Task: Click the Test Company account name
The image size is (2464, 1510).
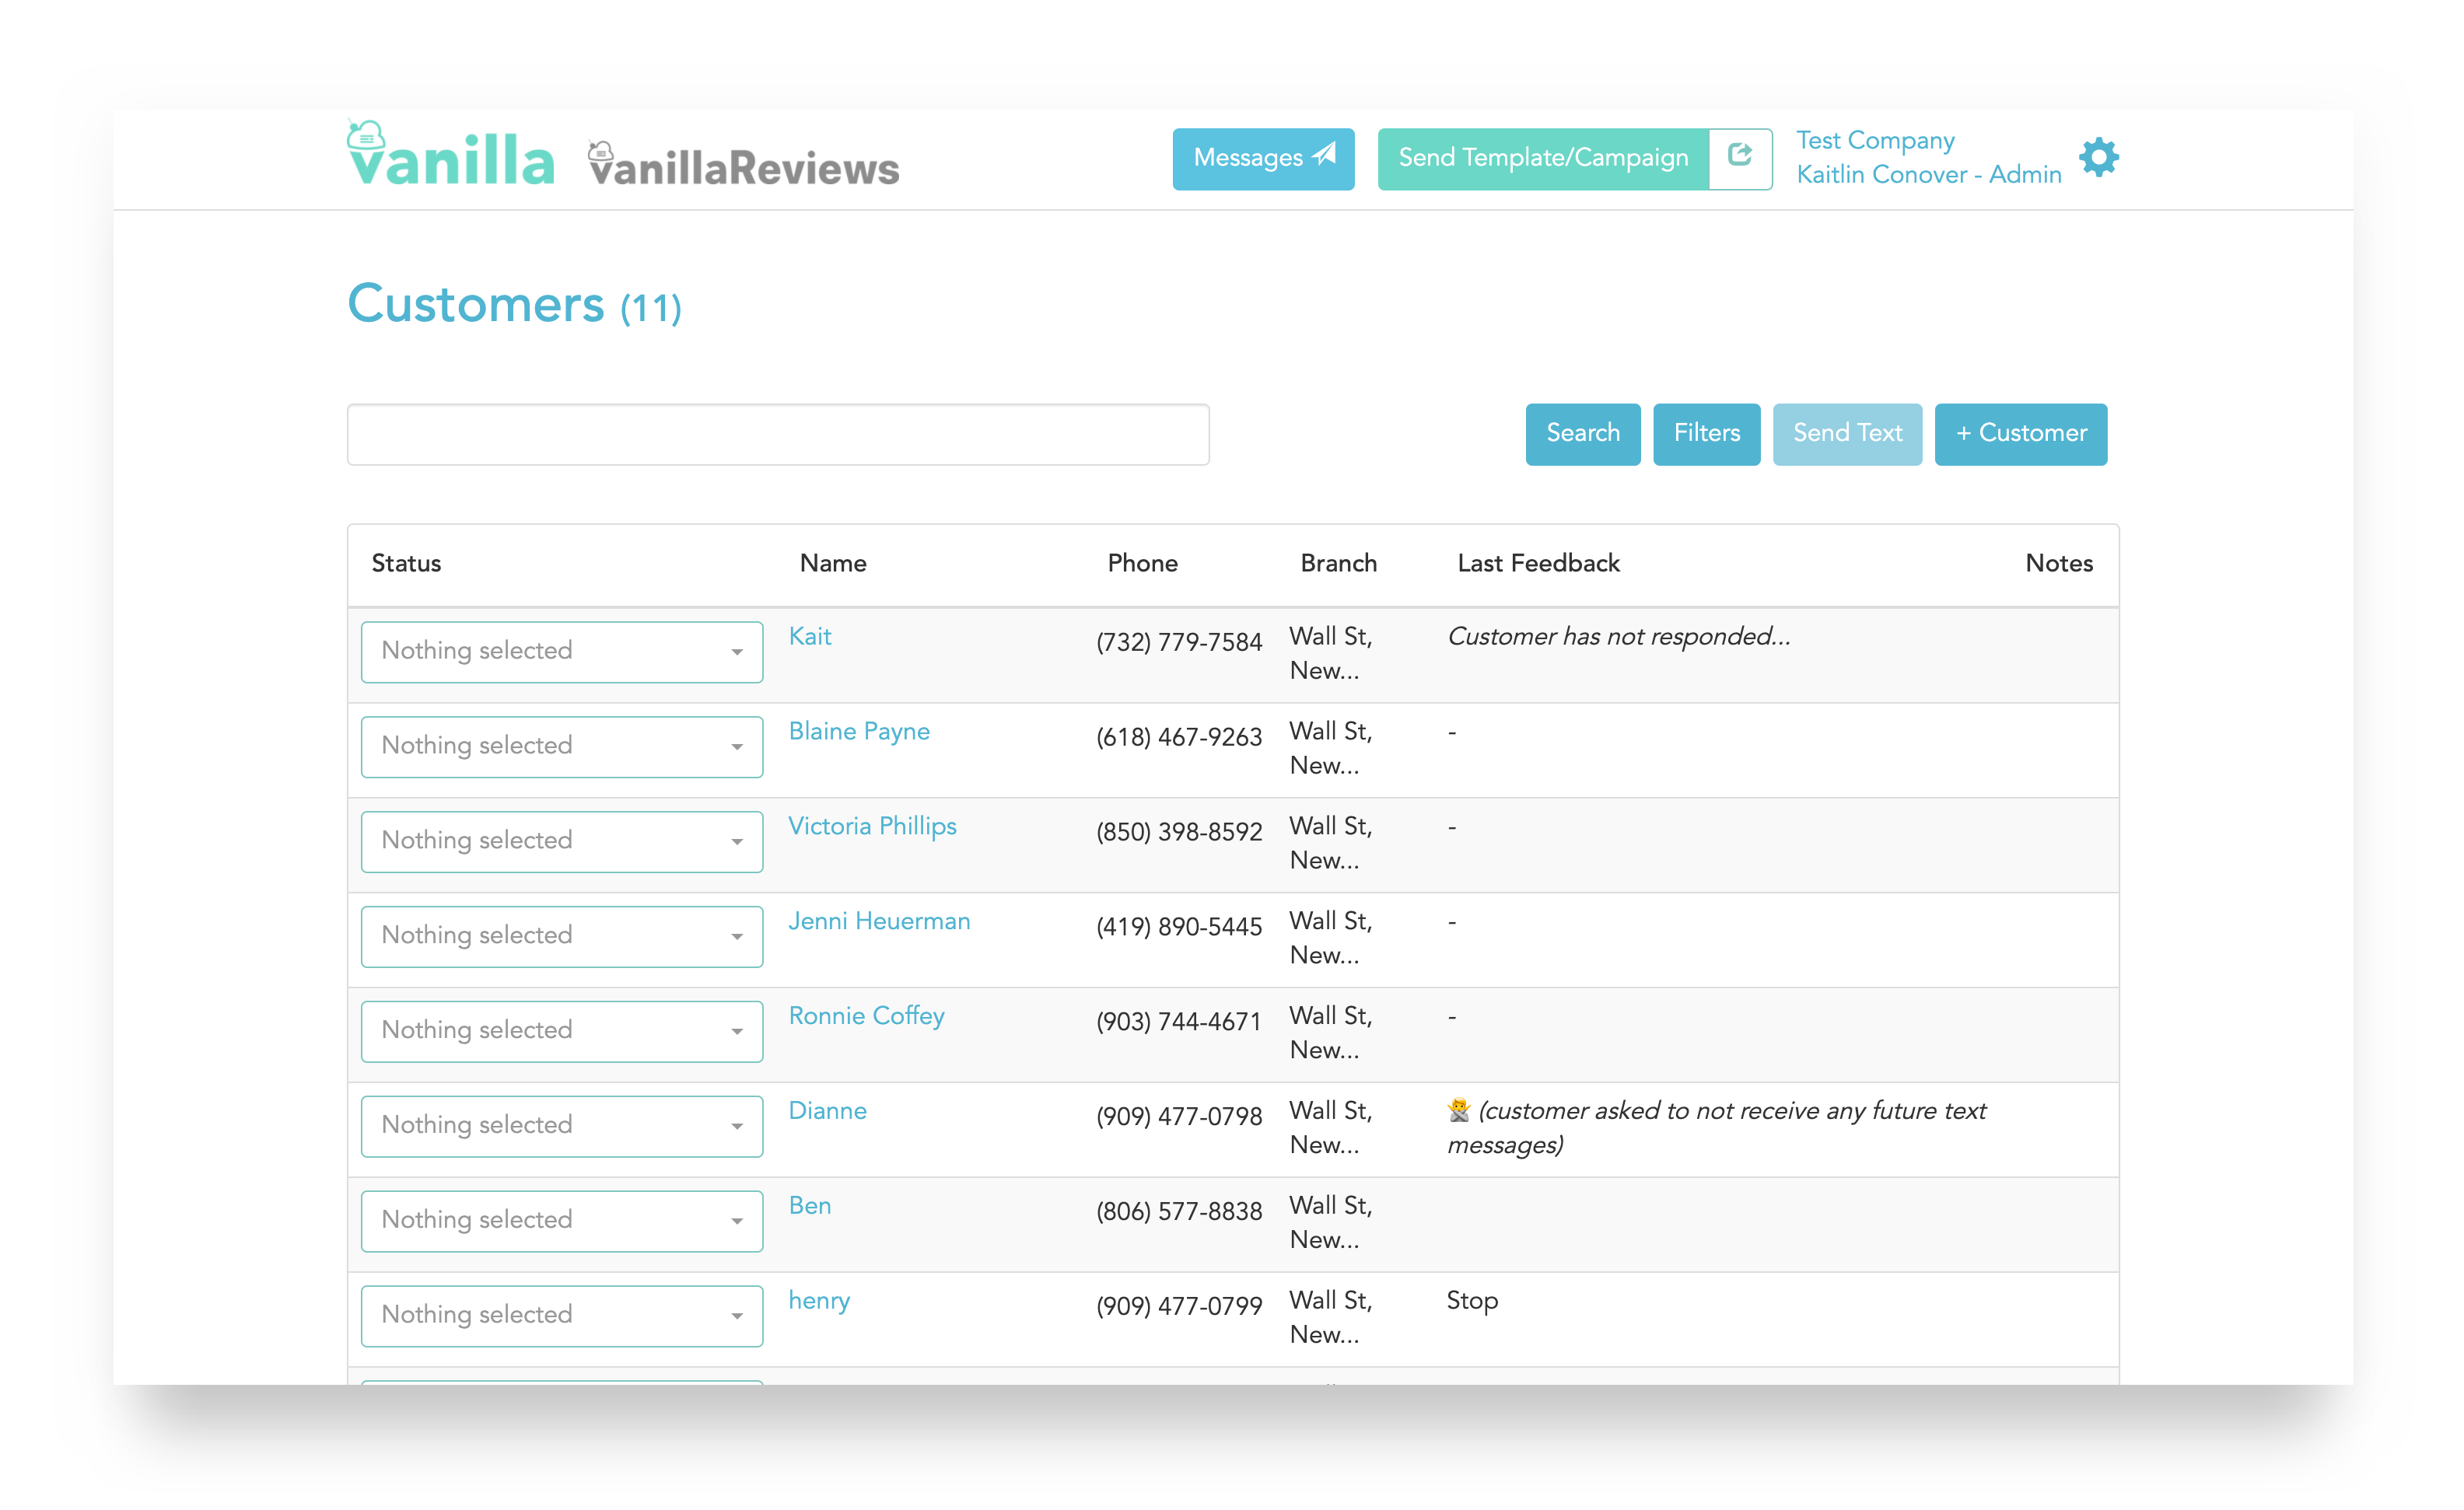Action: point(1875,141)
